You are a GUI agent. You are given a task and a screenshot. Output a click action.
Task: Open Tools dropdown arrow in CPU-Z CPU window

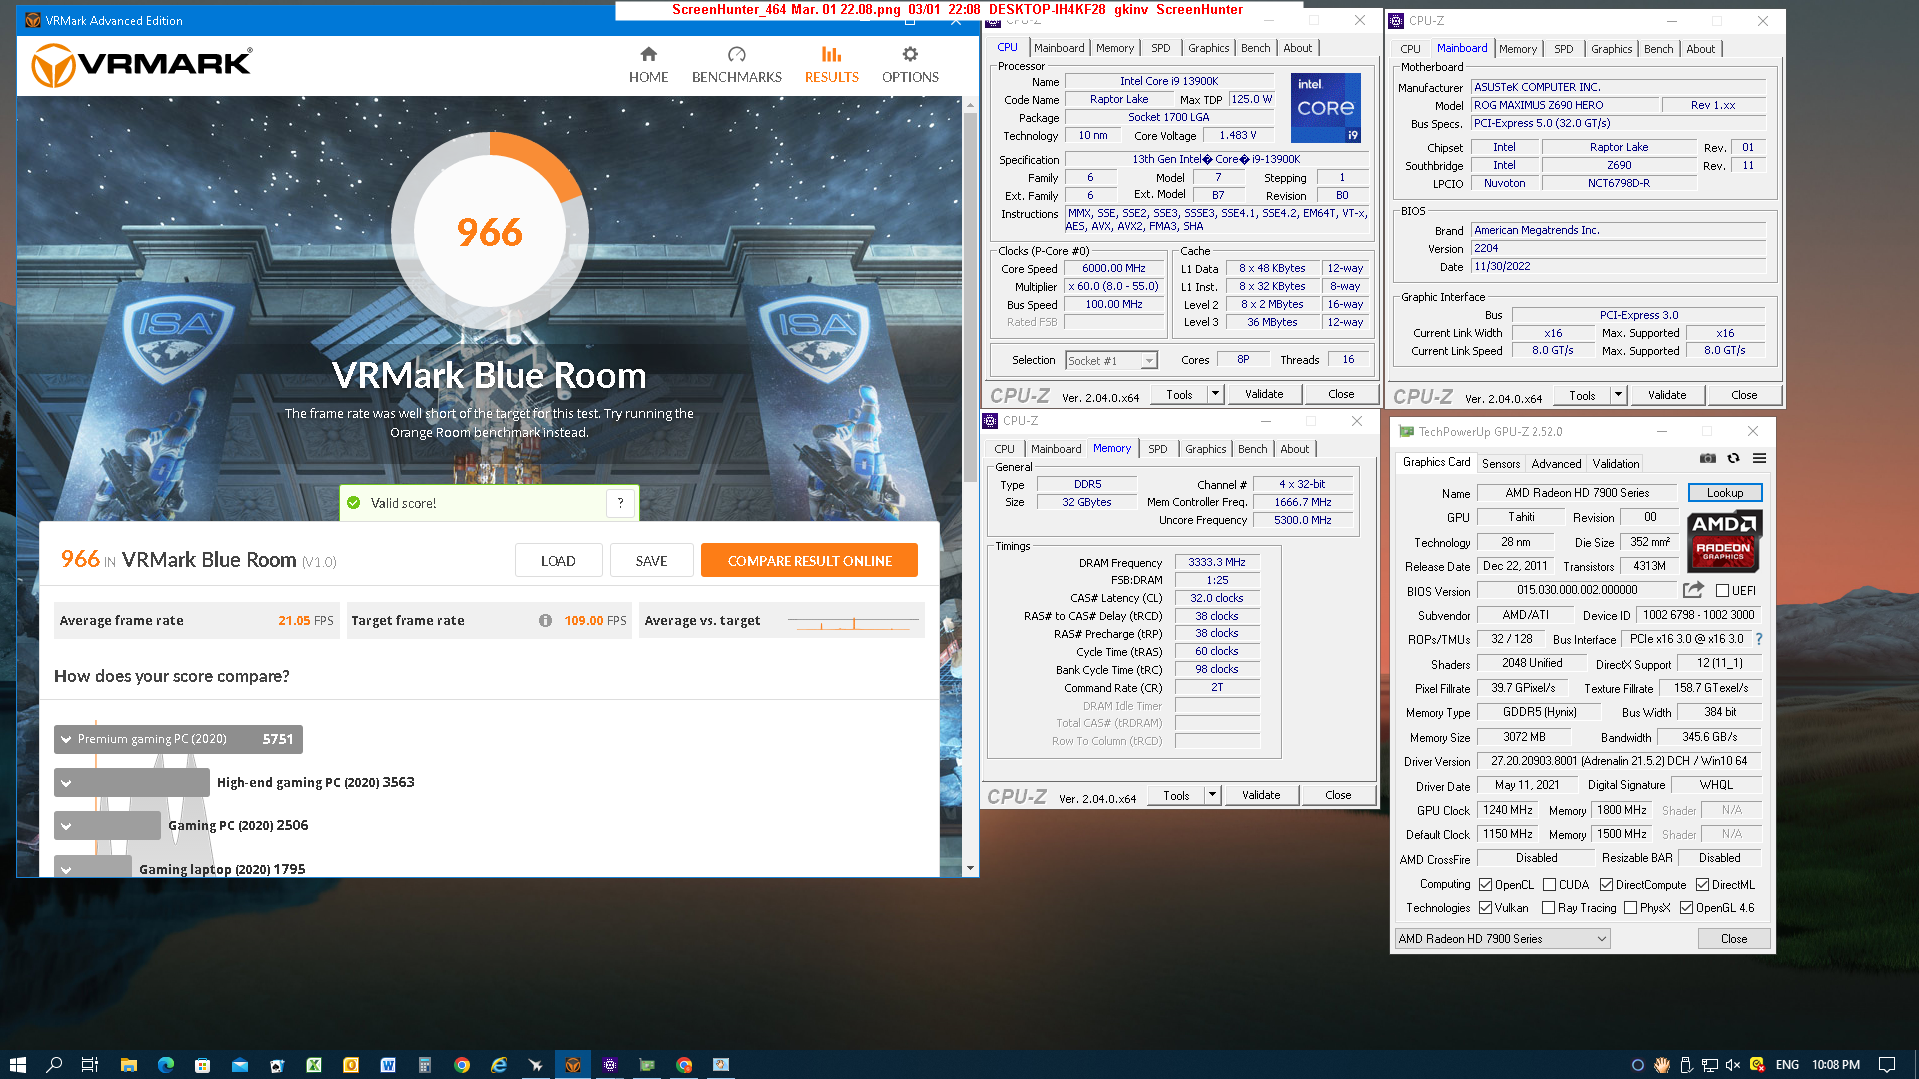1215,394
